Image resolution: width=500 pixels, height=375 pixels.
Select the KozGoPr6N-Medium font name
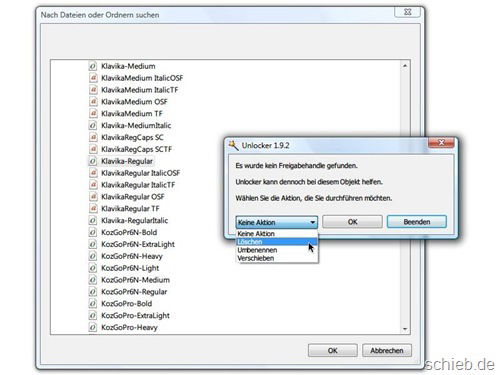[135, 280]
